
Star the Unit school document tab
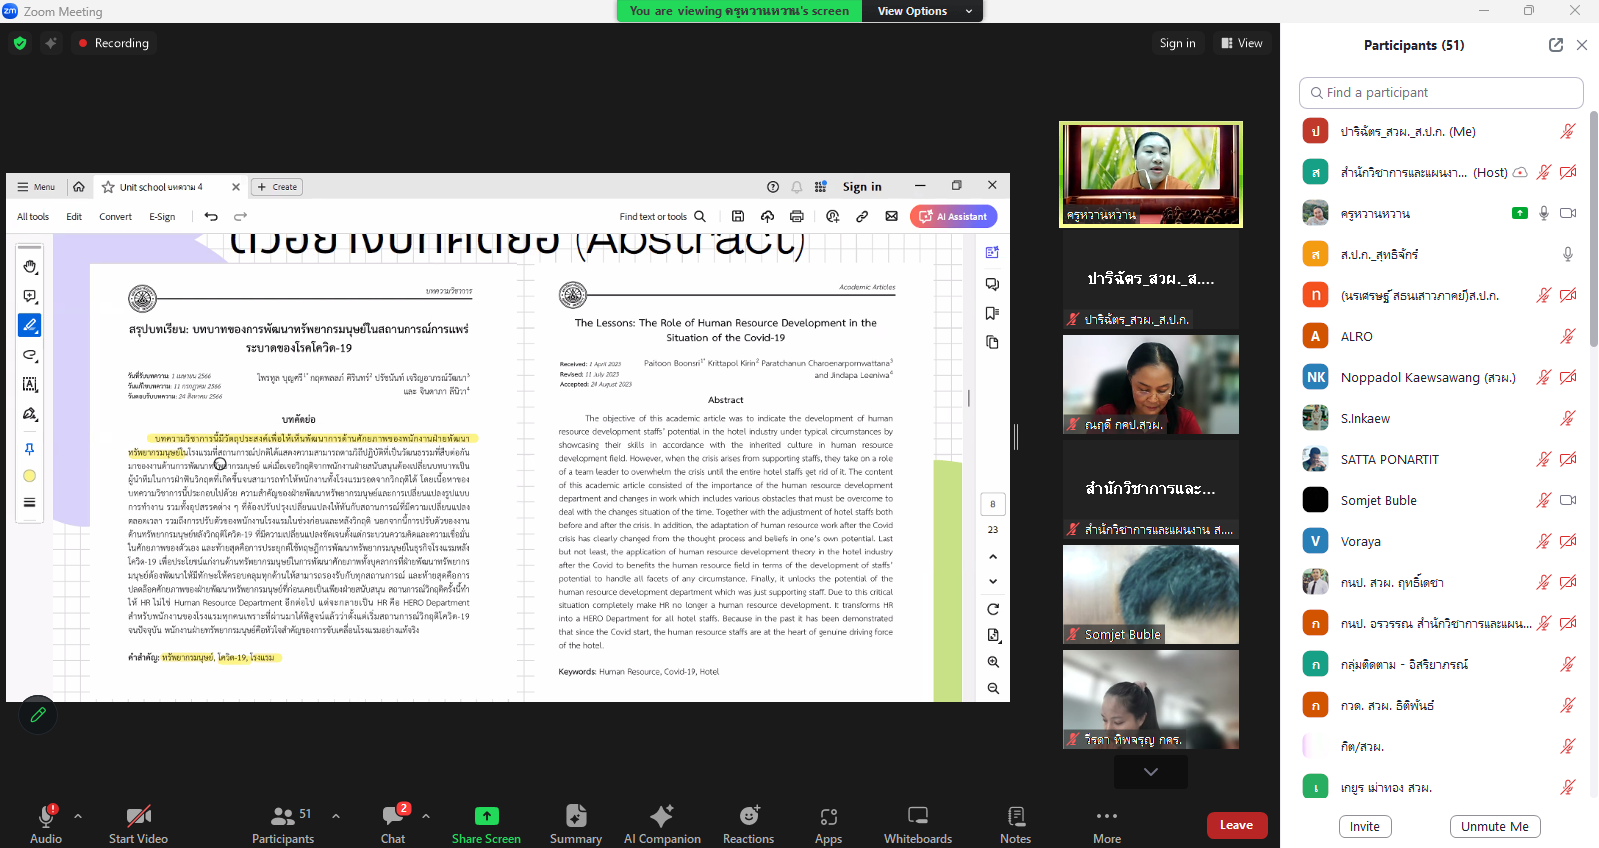pos(108,187)
